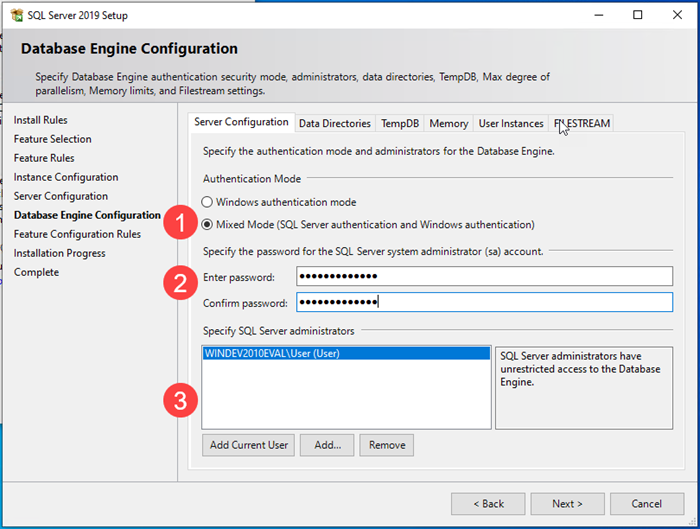This screenshot has width=700, height=529.
Task: Click Feature Rules in the step list
Action: [x=44, y=158]
